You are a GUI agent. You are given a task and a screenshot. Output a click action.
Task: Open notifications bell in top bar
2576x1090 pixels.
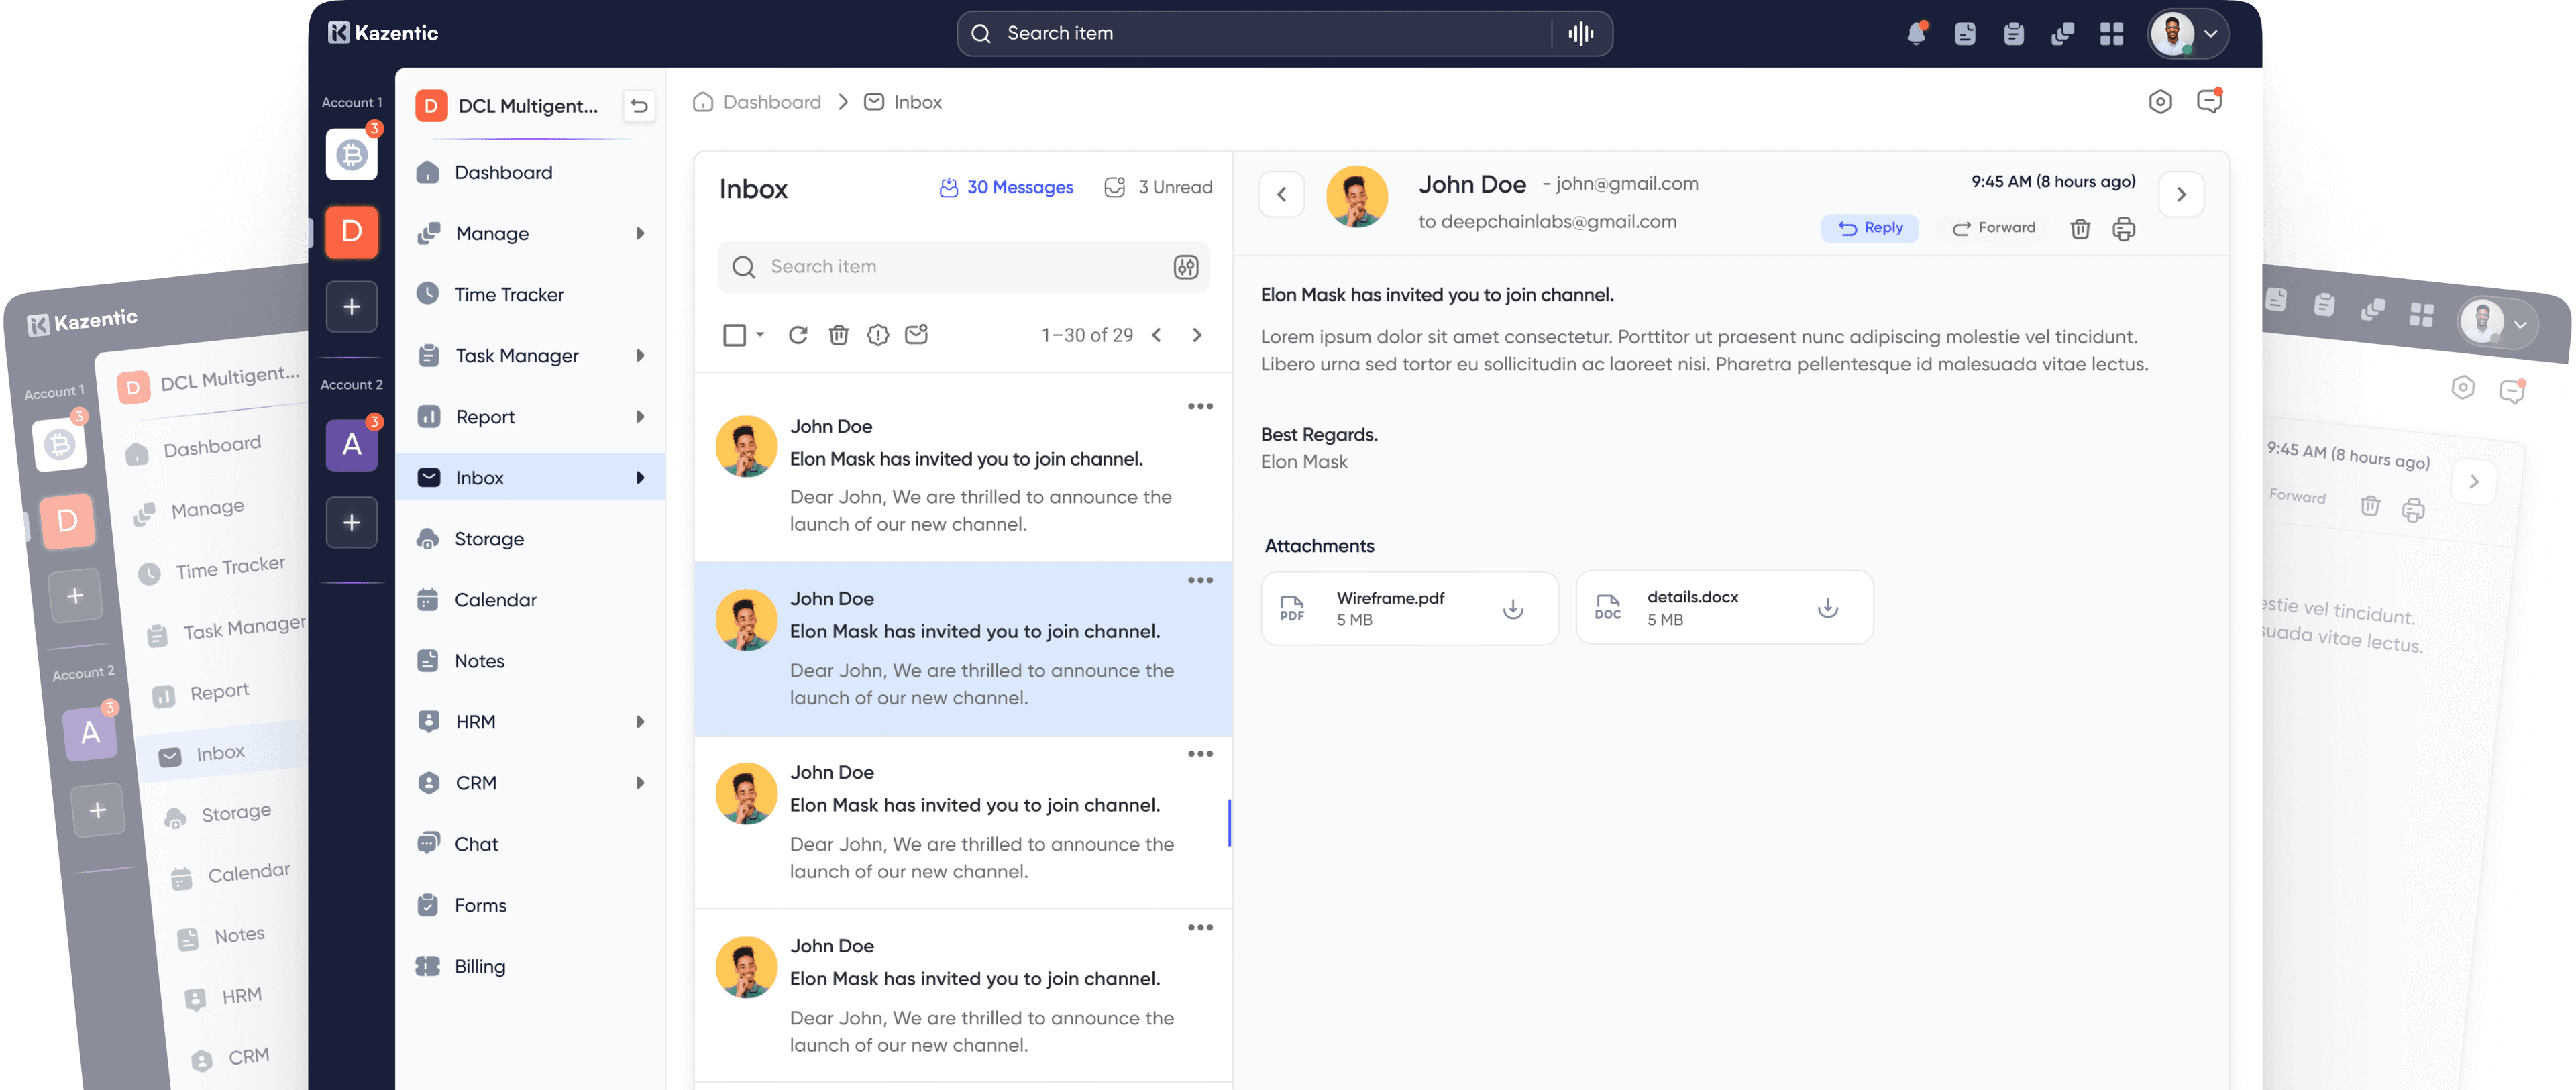click(1915, 33)
